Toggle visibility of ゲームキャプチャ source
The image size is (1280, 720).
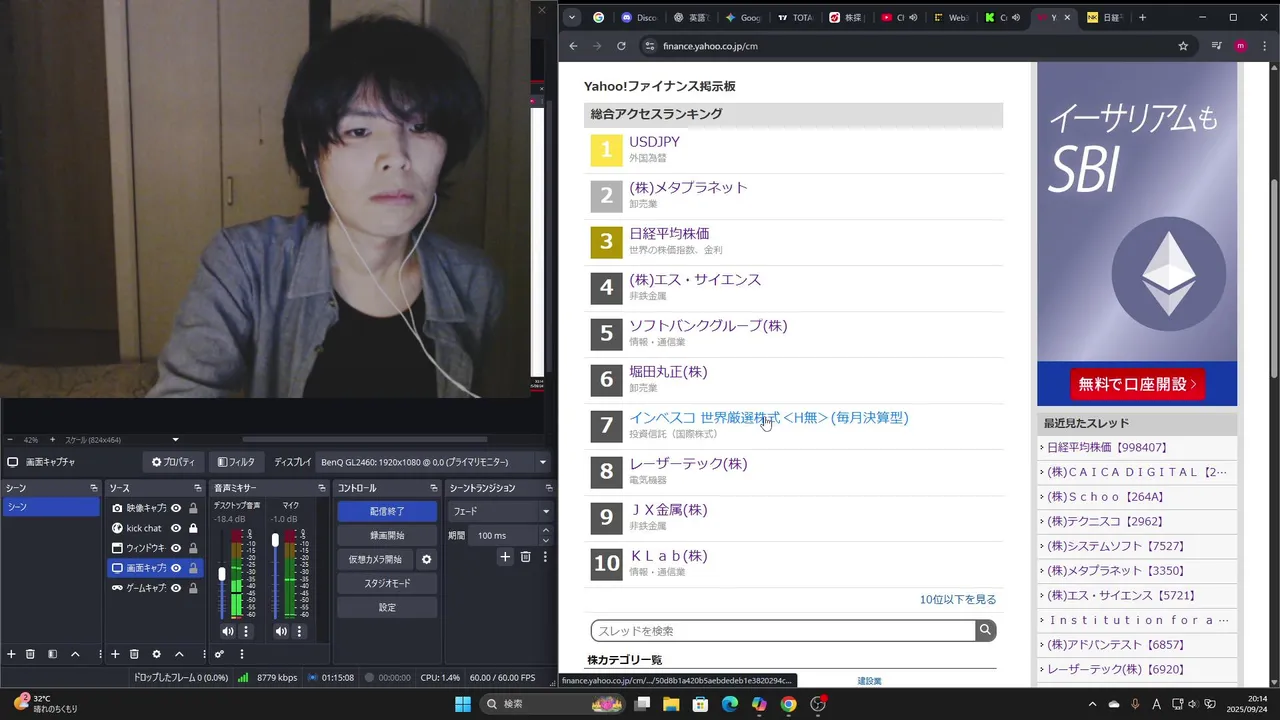click(x=176, y=588)
